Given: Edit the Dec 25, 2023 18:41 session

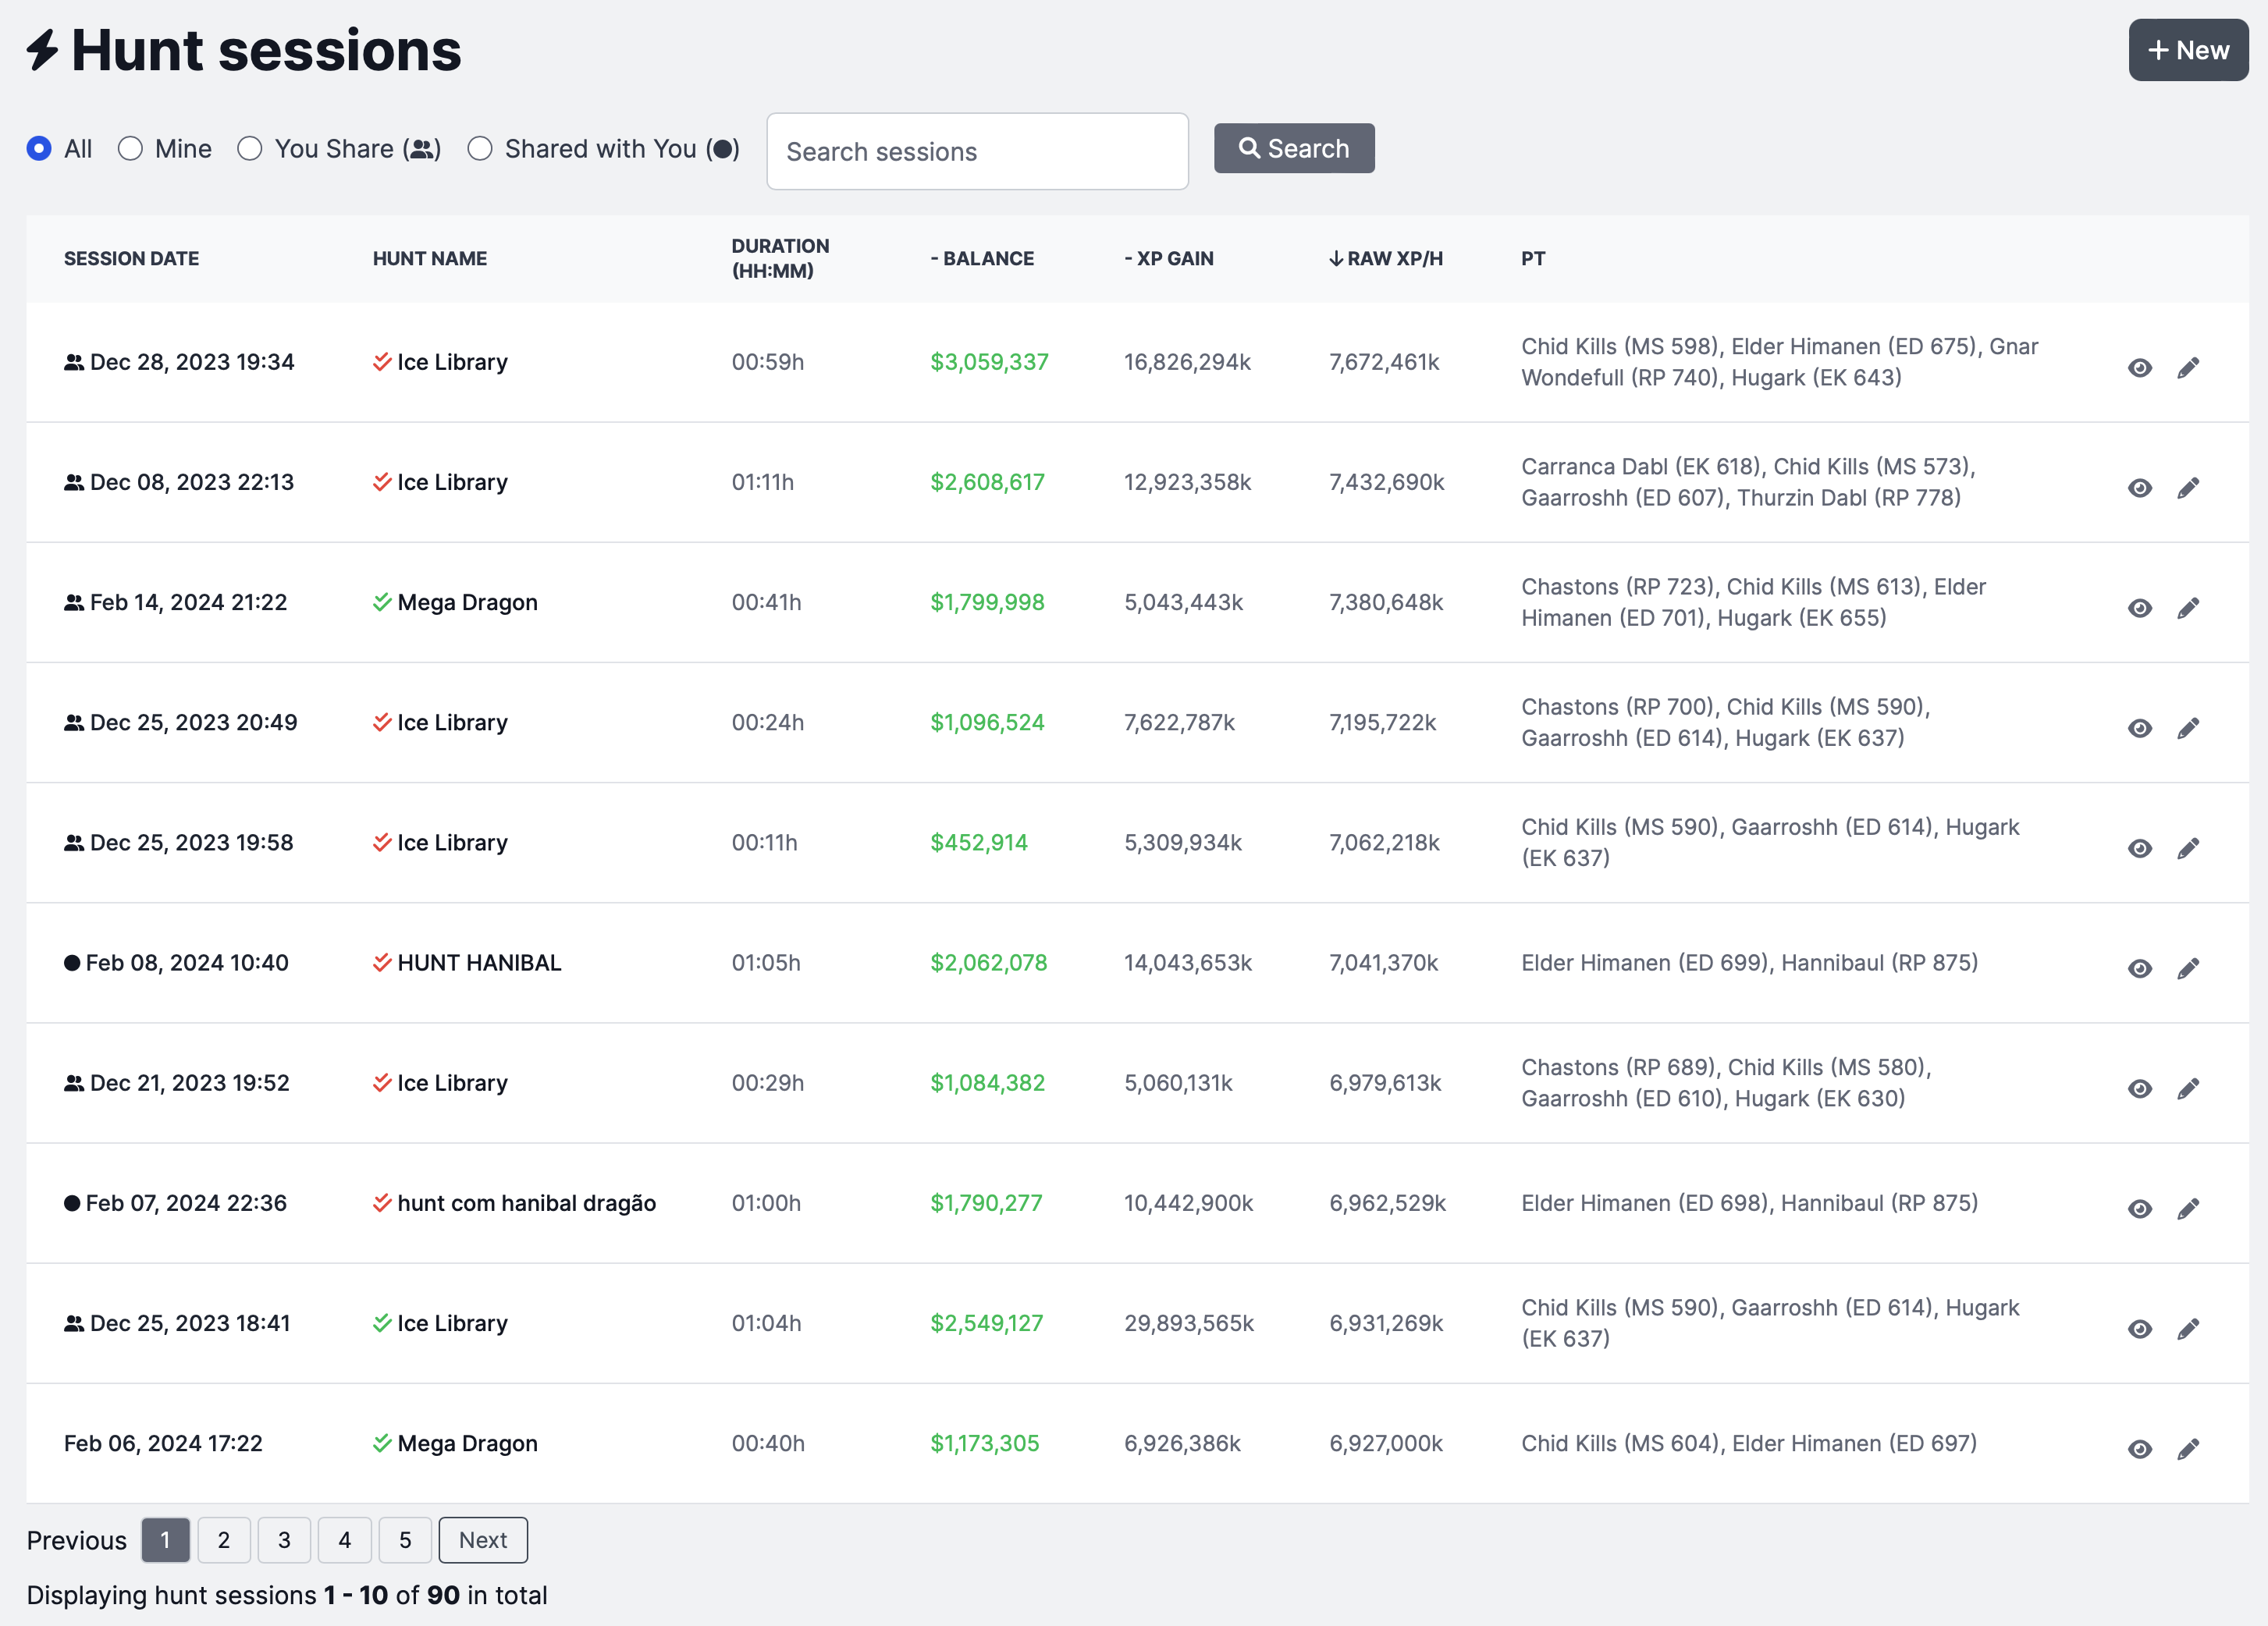Looking at the screenshot, I should (x=2187, y=1329).
